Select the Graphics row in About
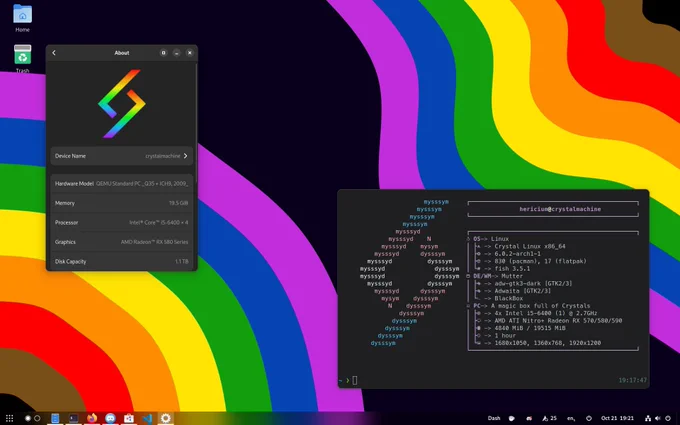Screen dimensions: 680x425 pyautogui.click(x=121, y=242)
